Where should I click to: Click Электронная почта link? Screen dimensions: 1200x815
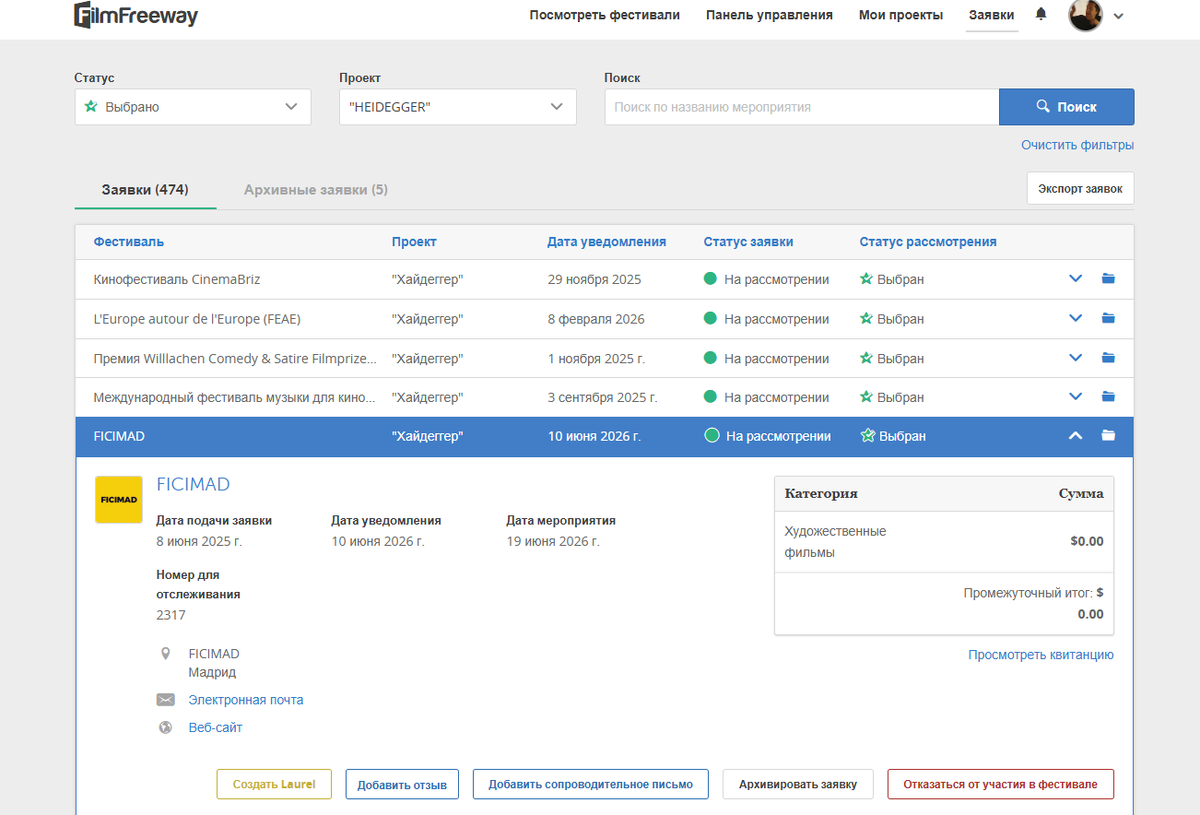[246, 700]
